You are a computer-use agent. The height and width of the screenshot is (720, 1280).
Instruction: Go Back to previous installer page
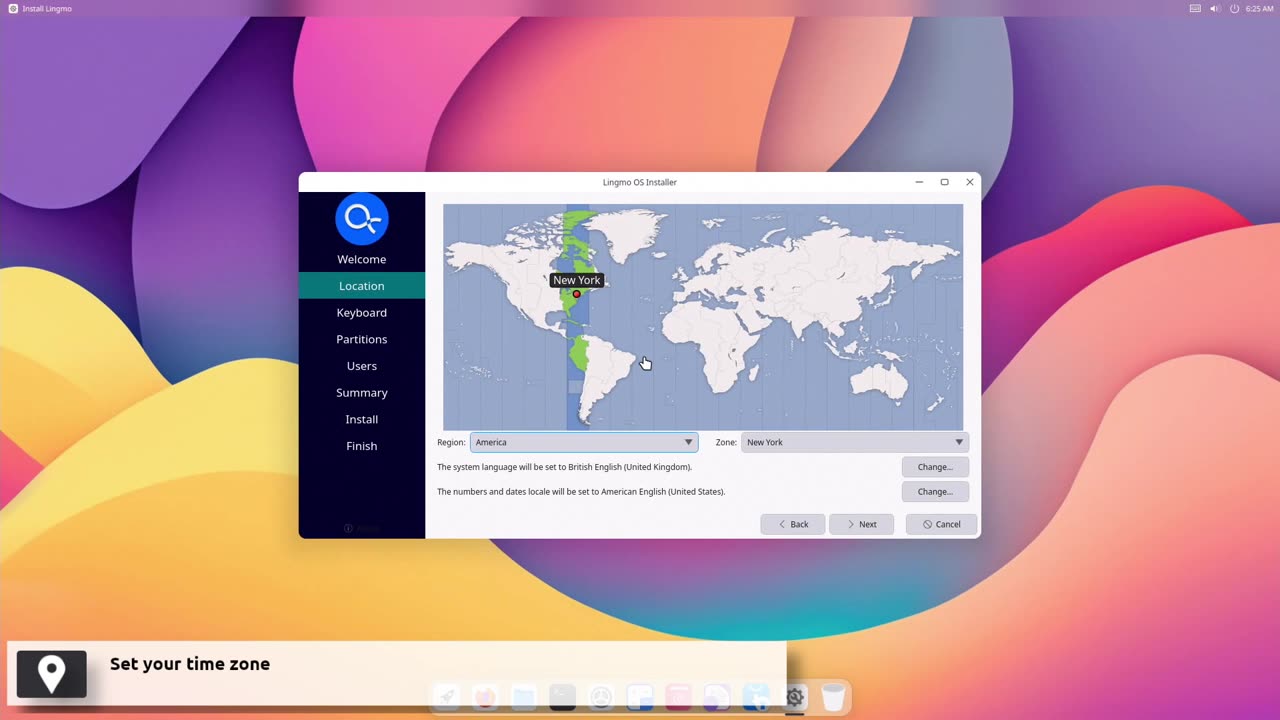[792, 524]
